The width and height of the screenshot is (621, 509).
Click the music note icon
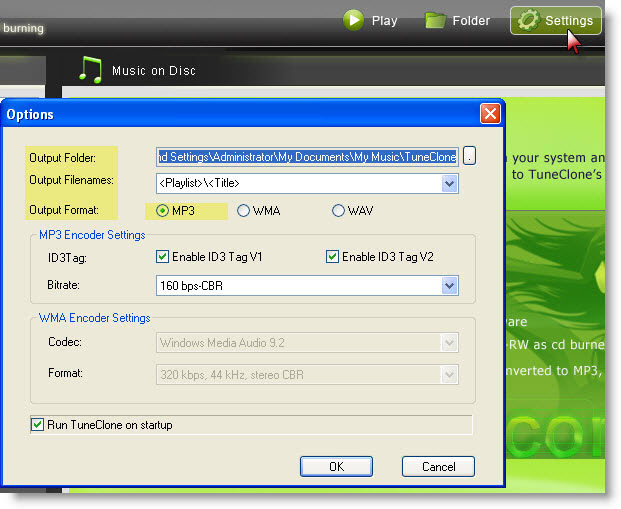click(x=91, y=69)
